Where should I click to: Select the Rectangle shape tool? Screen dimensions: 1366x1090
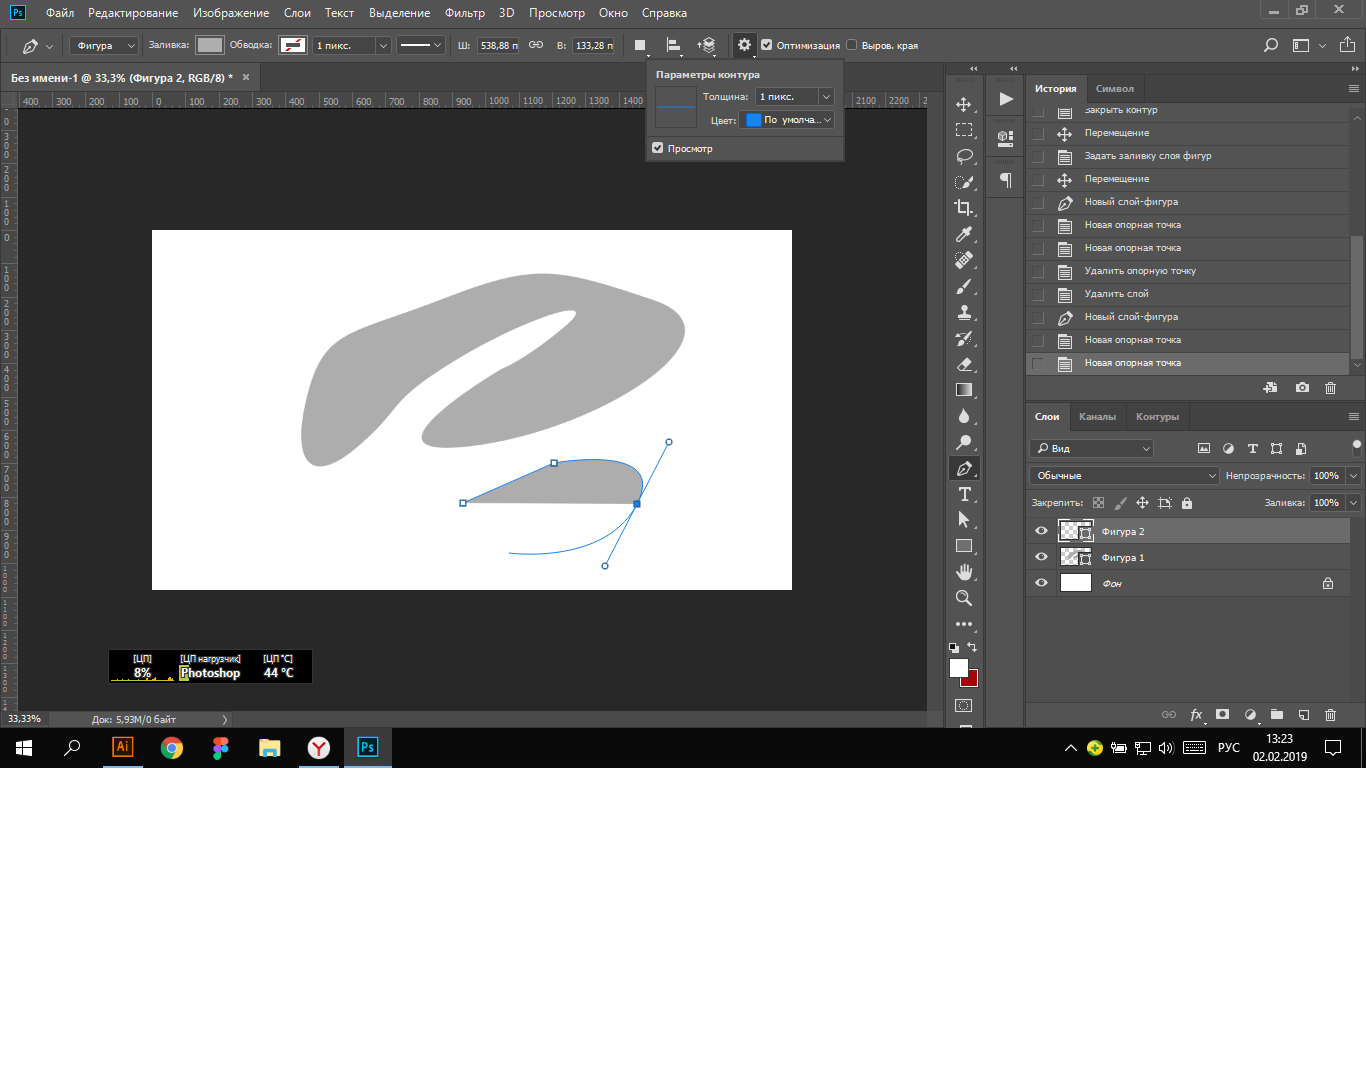tap(964, 546)
